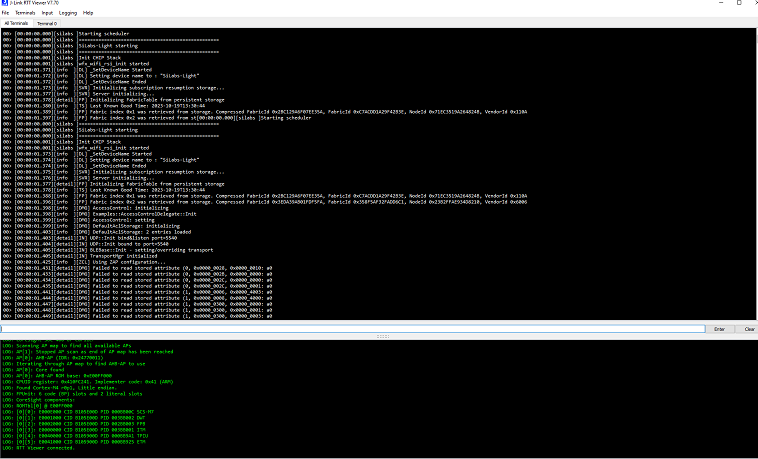758x459 pixels.
Task: Select 'Found Cortex-M4 r0p1, Little endian' line
Action: point(59,388)
